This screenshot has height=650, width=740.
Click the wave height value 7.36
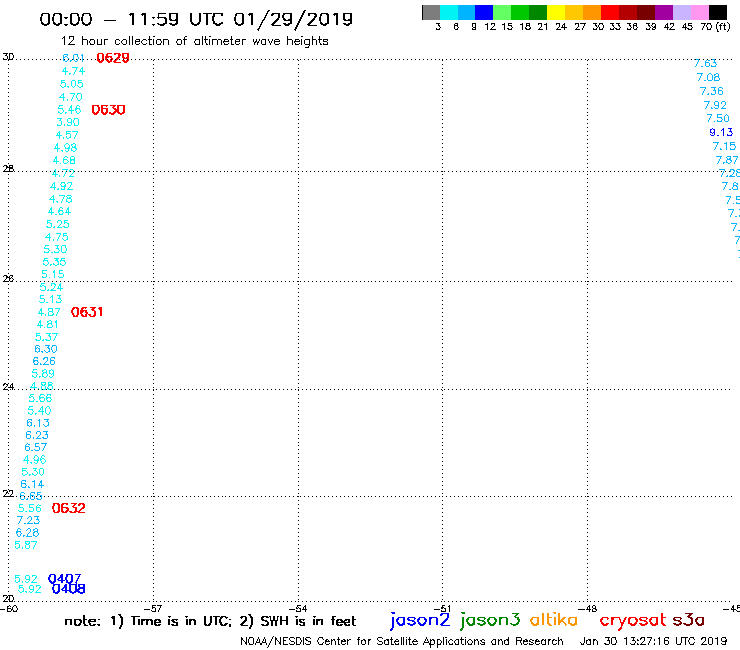click(712, 91)
